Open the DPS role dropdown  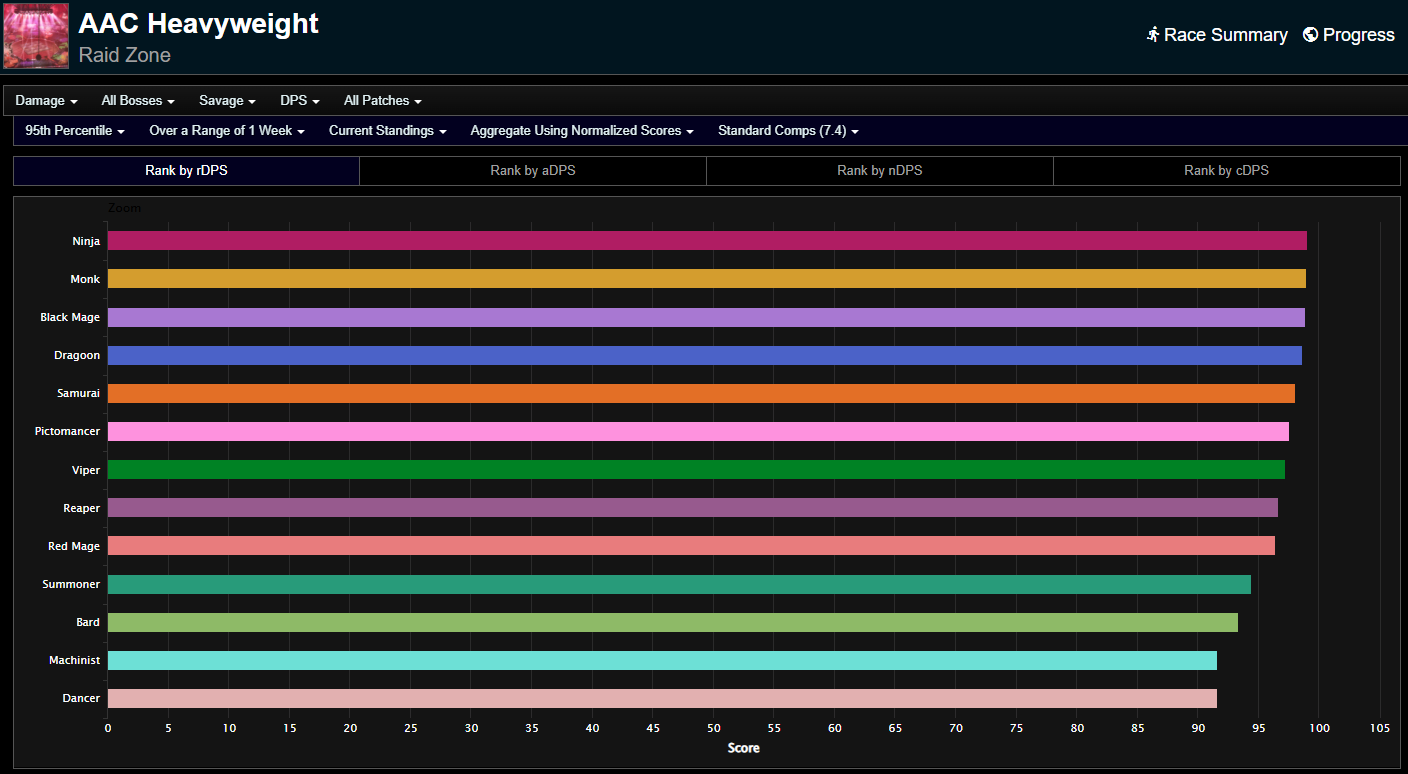[300, 101]
